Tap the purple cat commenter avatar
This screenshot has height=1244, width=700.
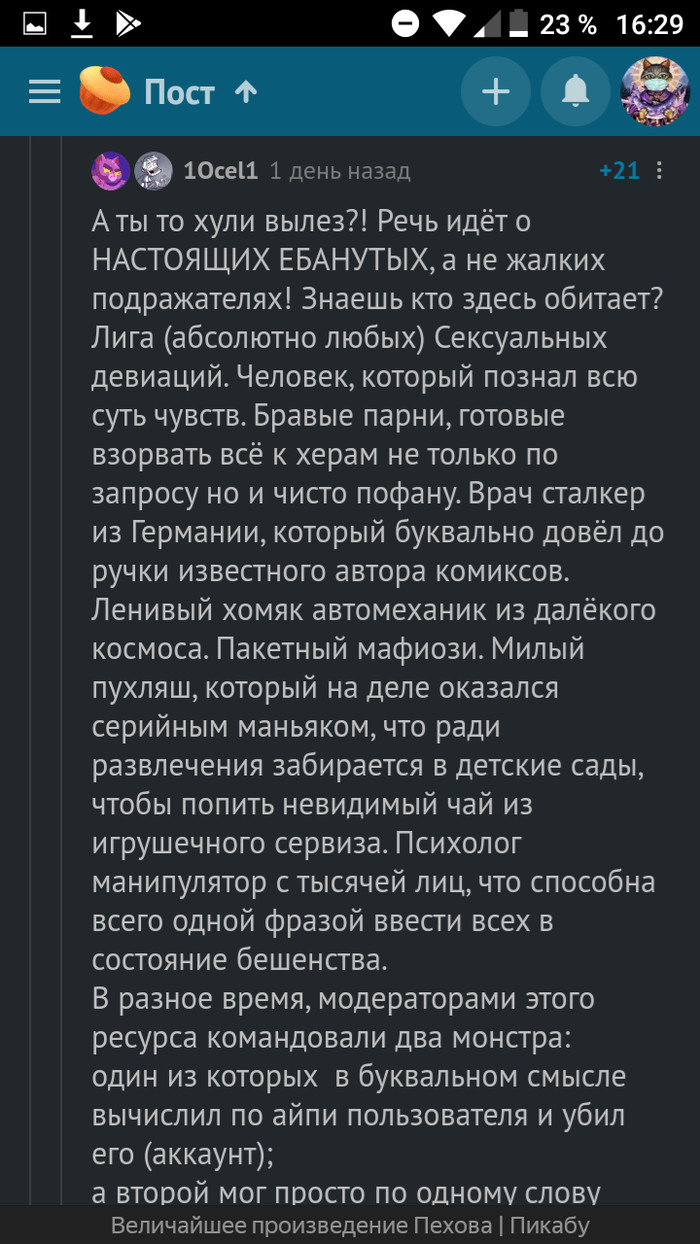[x=110, y=171]
